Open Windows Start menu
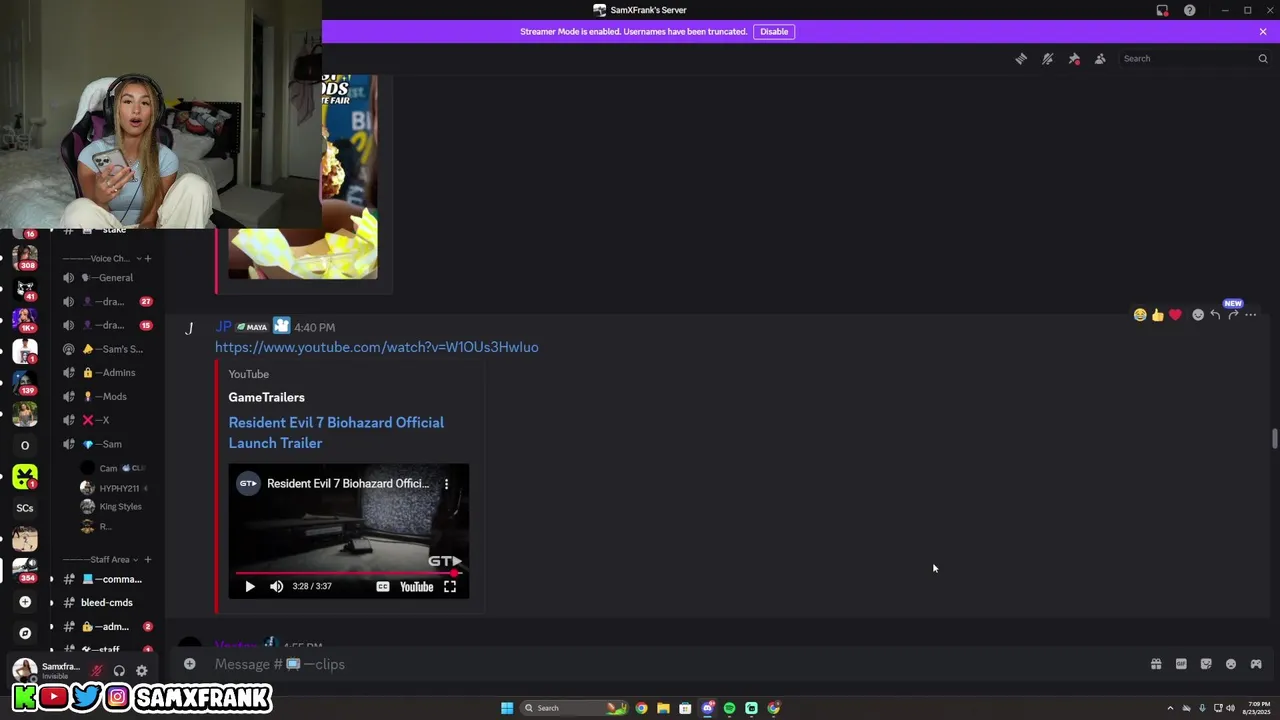The width and height of the screenshot is (1280, 720). (507, 708)
